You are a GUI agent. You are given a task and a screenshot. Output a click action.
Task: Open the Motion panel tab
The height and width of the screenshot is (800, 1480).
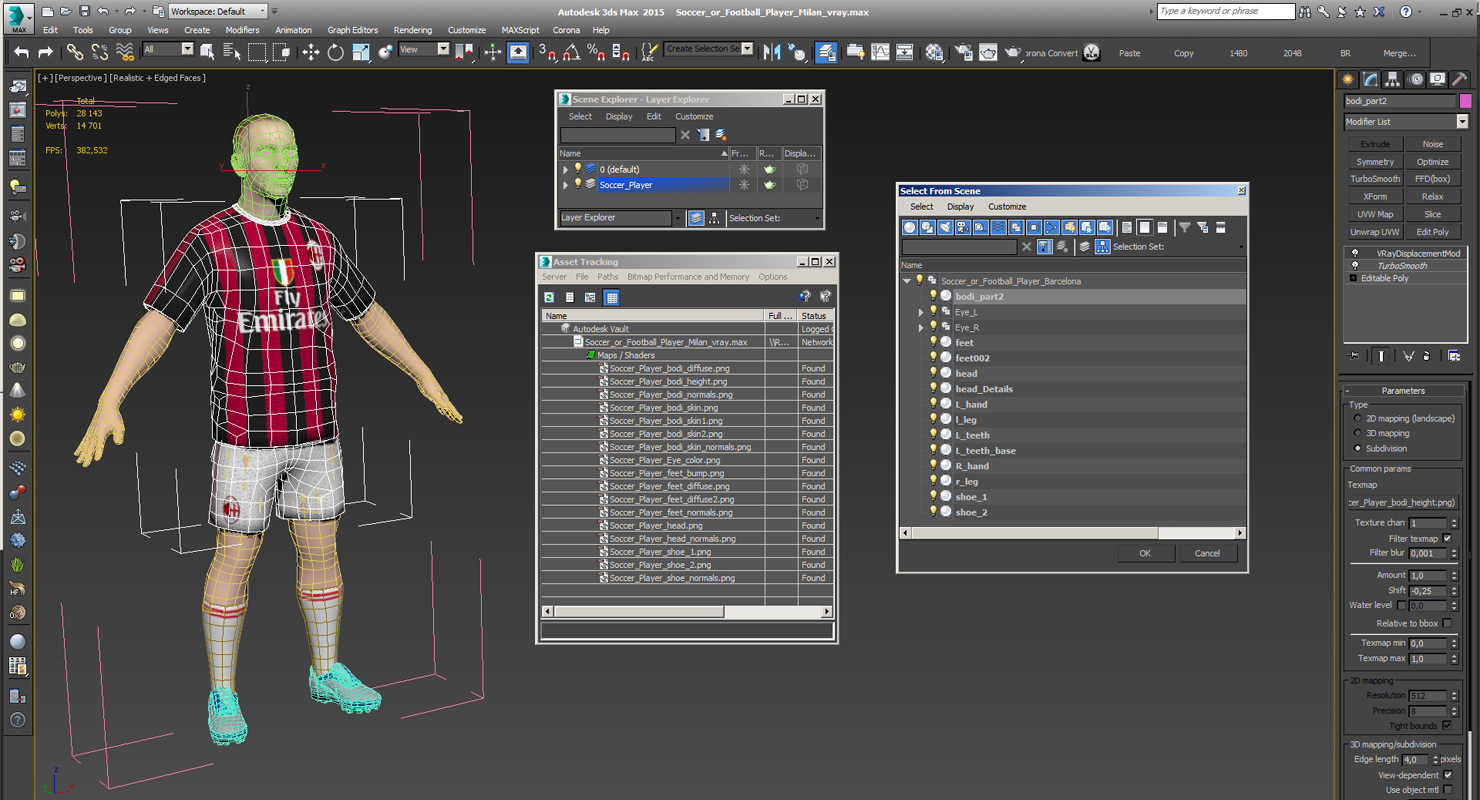pos(1416,79)
